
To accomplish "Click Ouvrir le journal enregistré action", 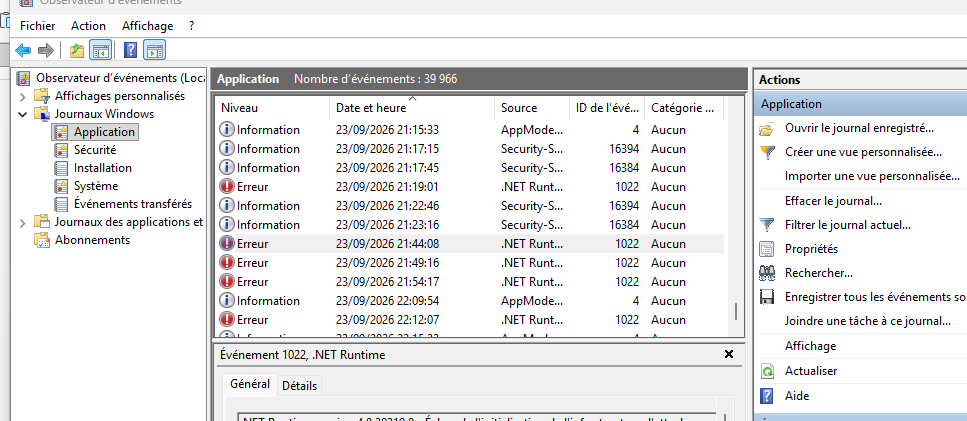I will (859, 128).
